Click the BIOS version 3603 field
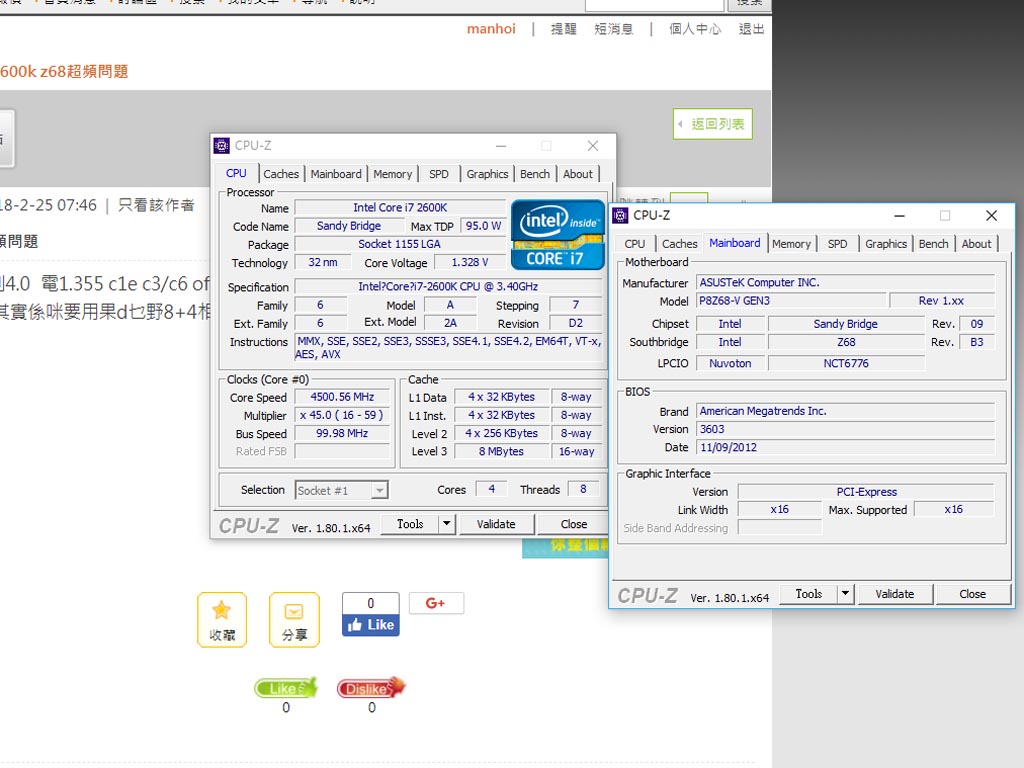The image size is (1024, 768). [846, 430]
